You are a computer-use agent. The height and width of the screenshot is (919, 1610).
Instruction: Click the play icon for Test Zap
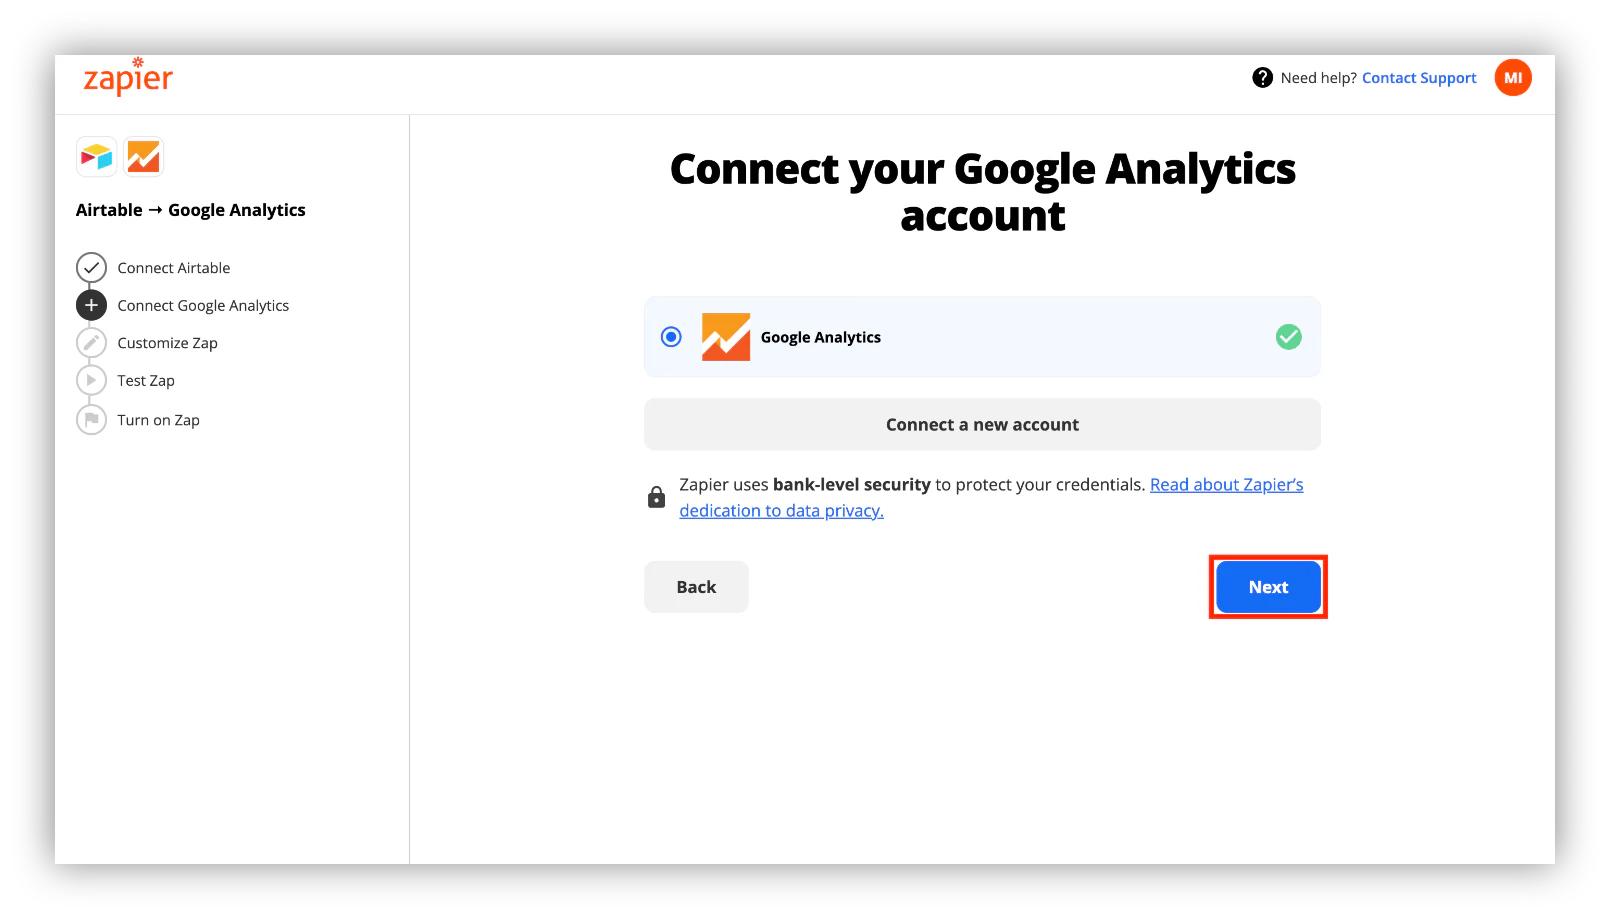(91, 381)
